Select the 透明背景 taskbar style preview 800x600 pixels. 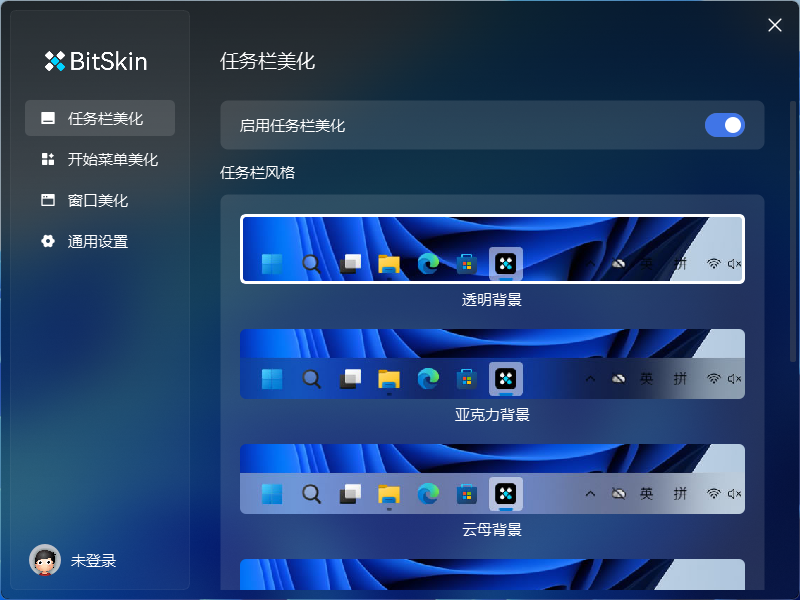492,249
